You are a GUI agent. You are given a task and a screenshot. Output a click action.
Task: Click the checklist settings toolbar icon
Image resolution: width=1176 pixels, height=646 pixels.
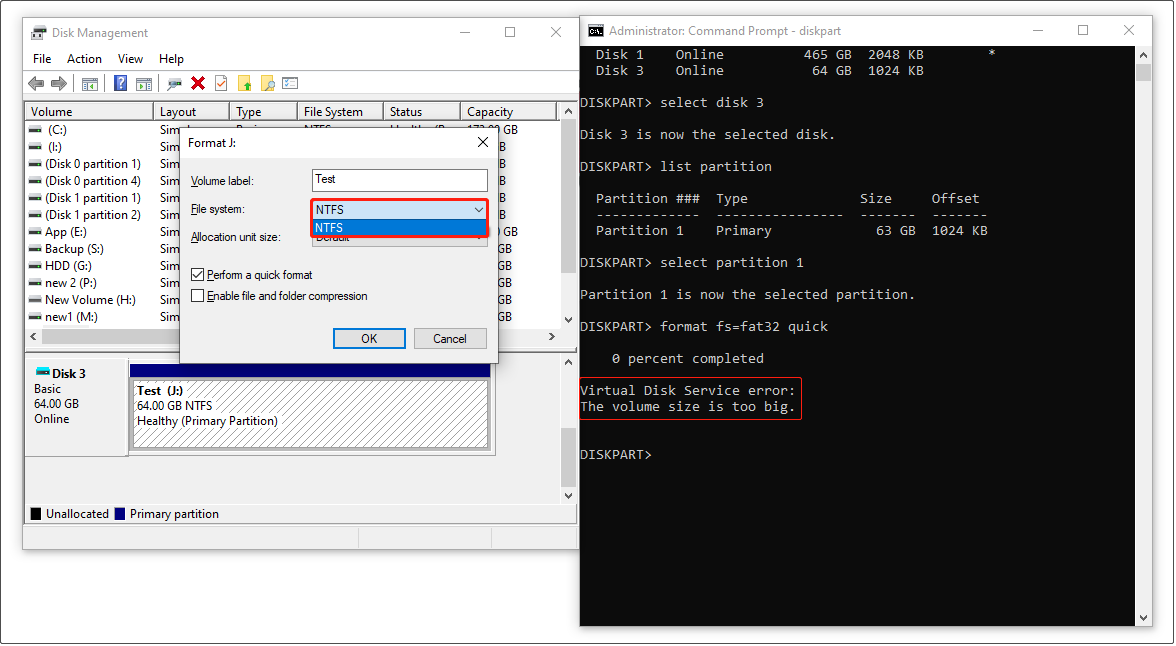pyautogui.click(x=290, y=83)
